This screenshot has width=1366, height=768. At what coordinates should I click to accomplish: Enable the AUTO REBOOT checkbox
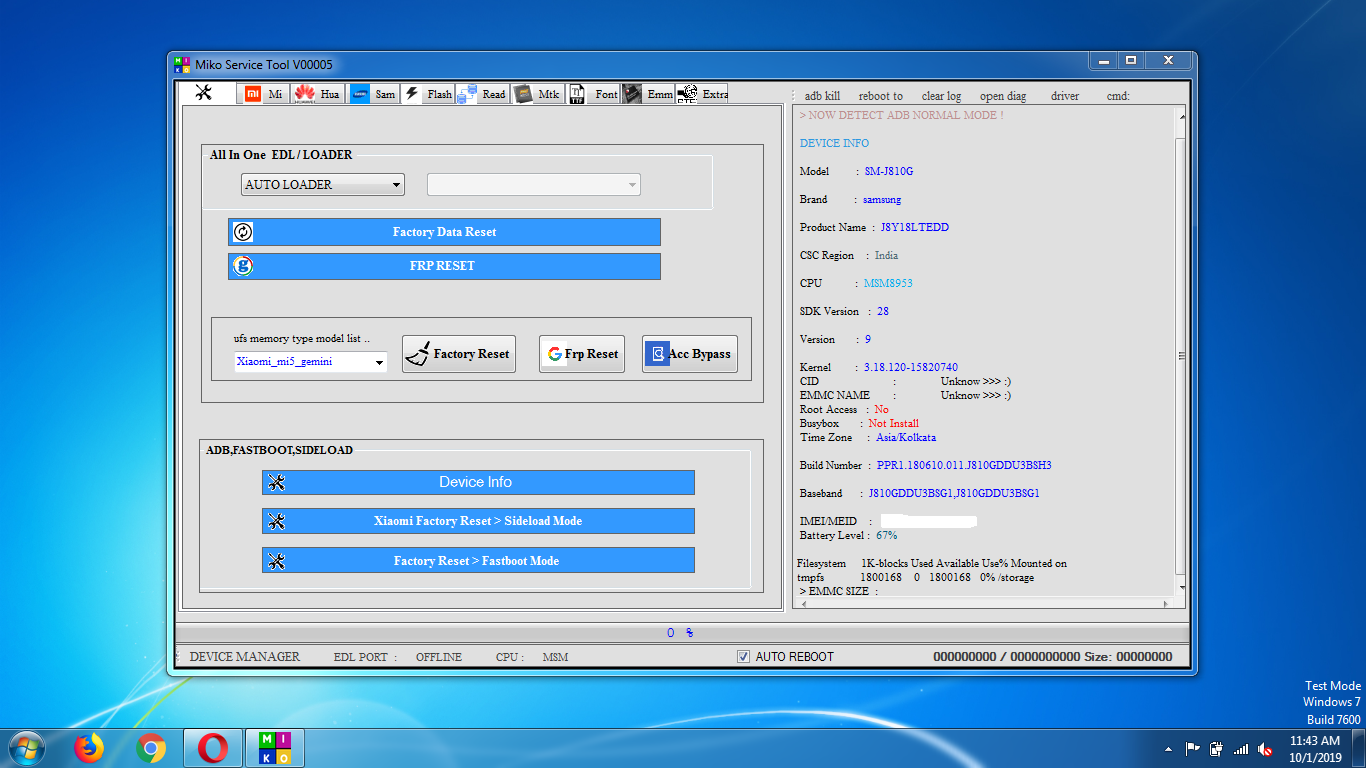click(x=743, y=656)
